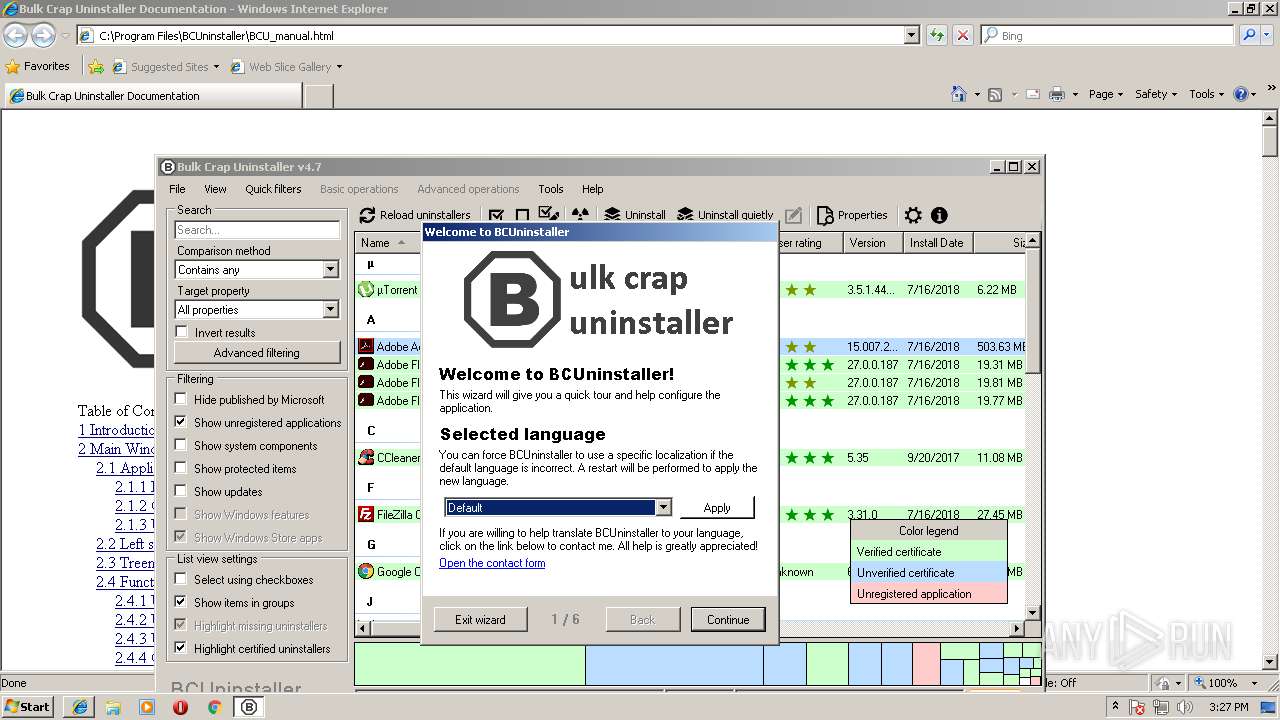Open Properties from the BCU toolbar
Screen dimensions: 1280x720
tap(852, 215)
